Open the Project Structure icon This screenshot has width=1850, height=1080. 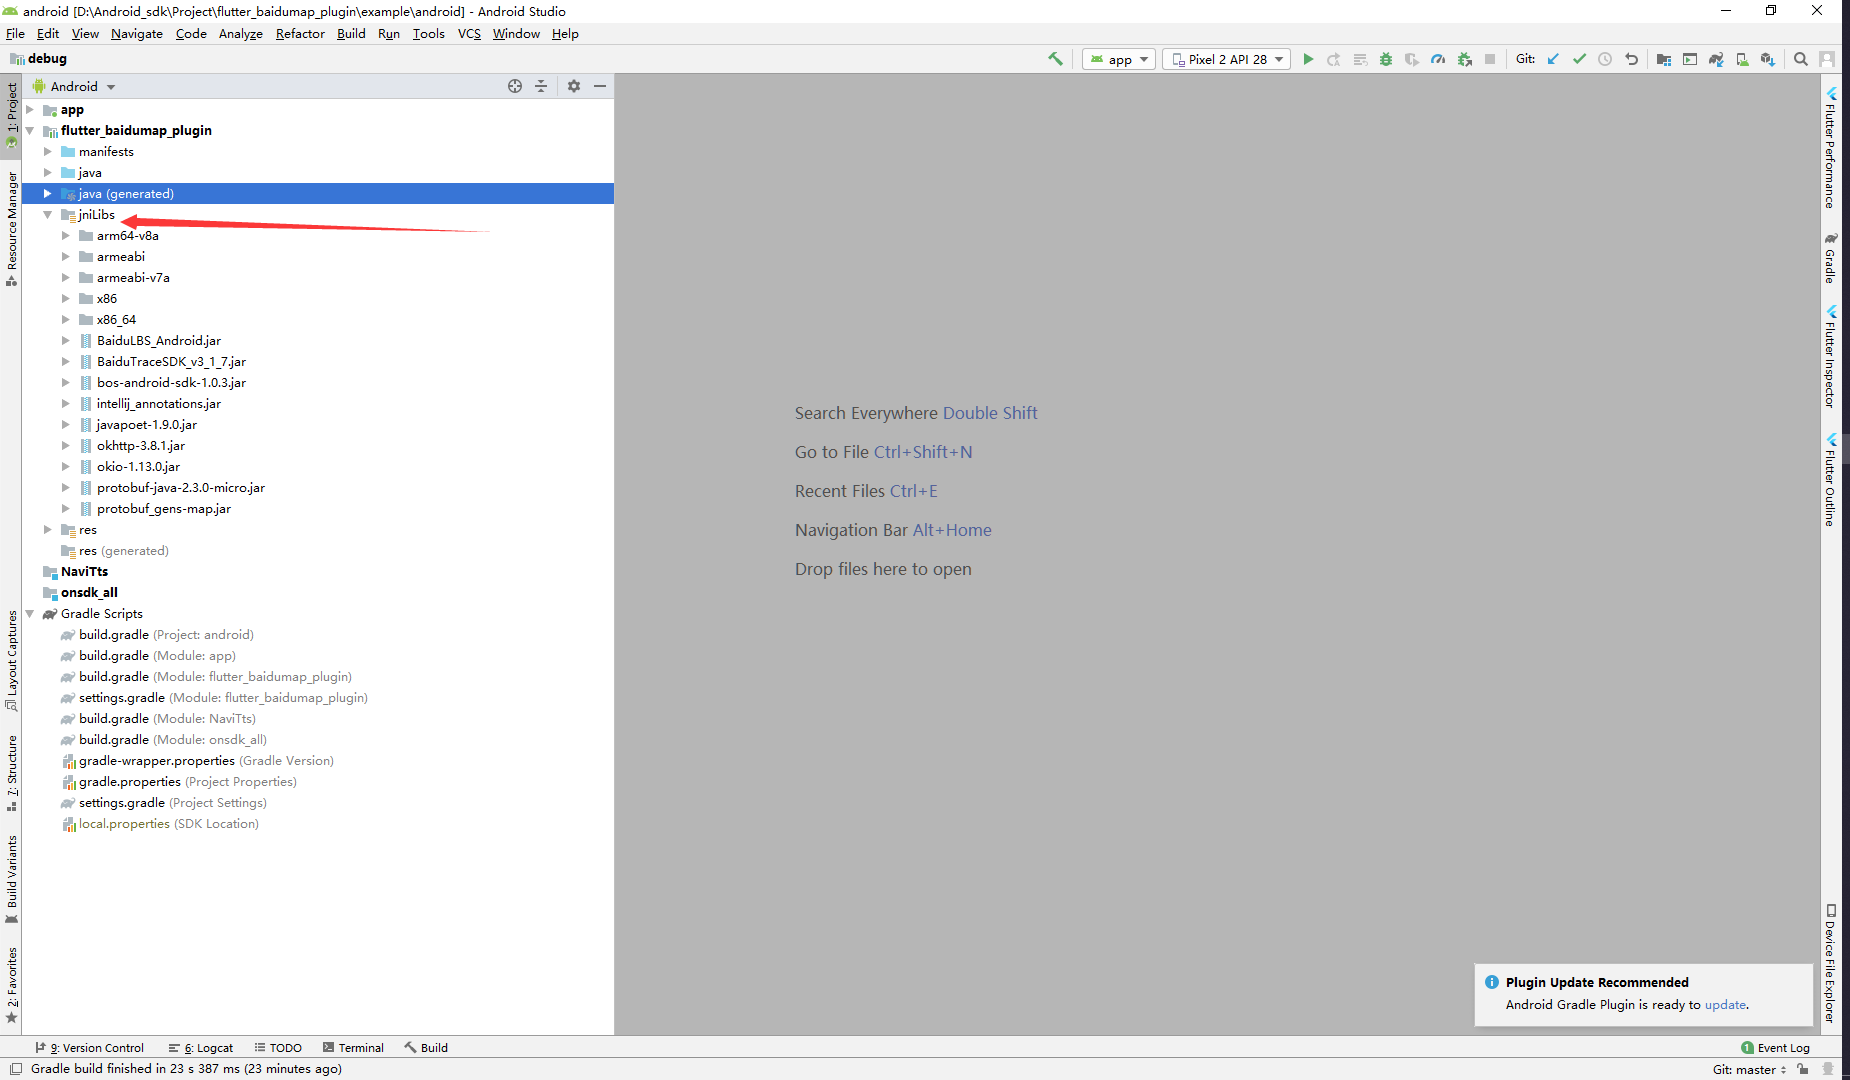[1664, 59]
